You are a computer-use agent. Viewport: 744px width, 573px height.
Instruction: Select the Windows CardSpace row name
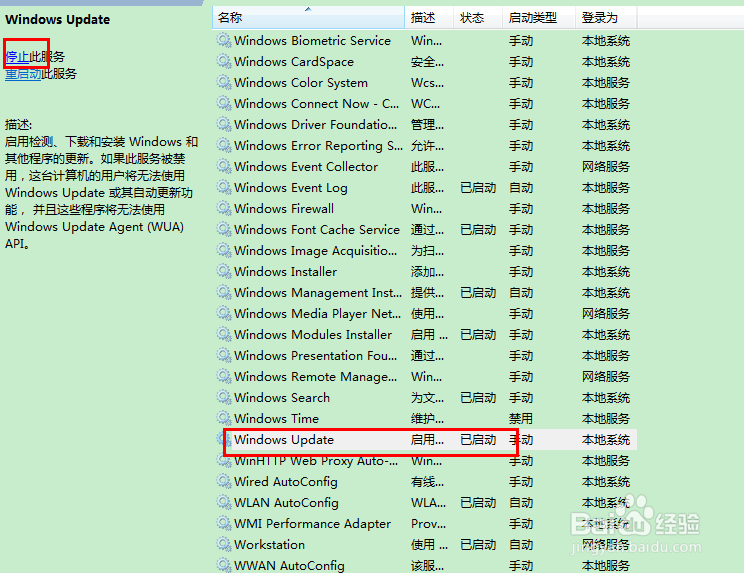point(294,62)
